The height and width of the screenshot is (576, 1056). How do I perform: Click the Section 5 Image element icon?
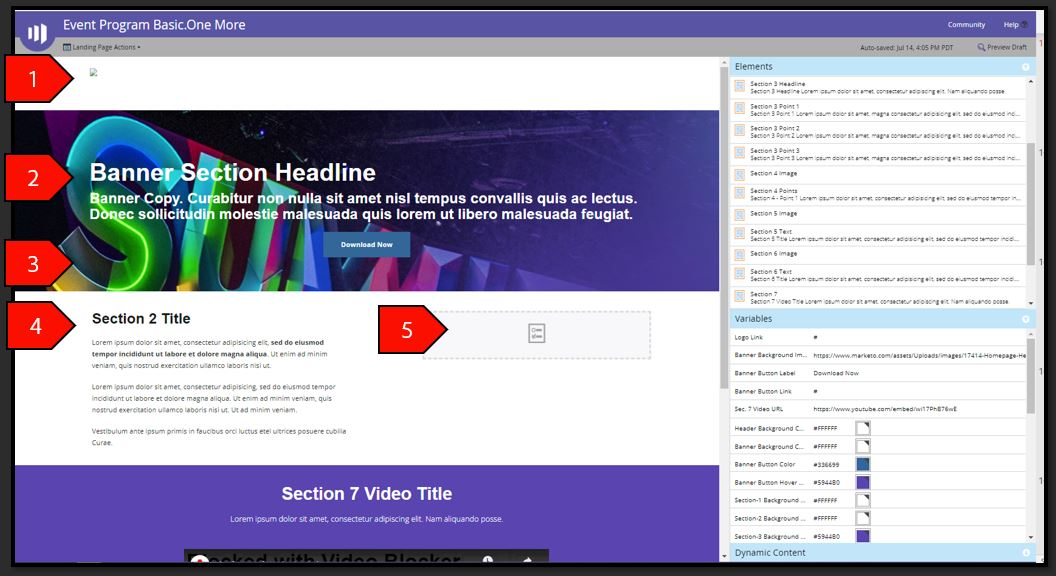[x=739, y=214]
